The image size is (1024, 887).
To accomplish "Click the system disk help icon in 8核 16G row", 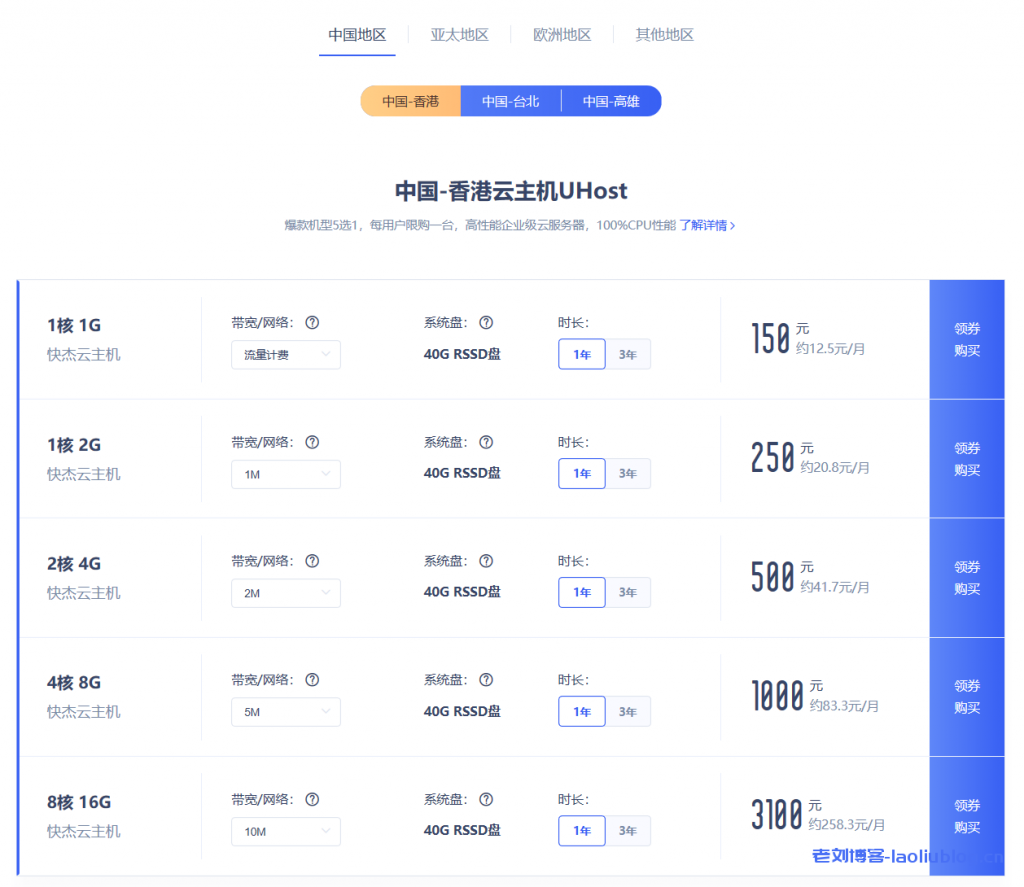I will click(486, 799).
